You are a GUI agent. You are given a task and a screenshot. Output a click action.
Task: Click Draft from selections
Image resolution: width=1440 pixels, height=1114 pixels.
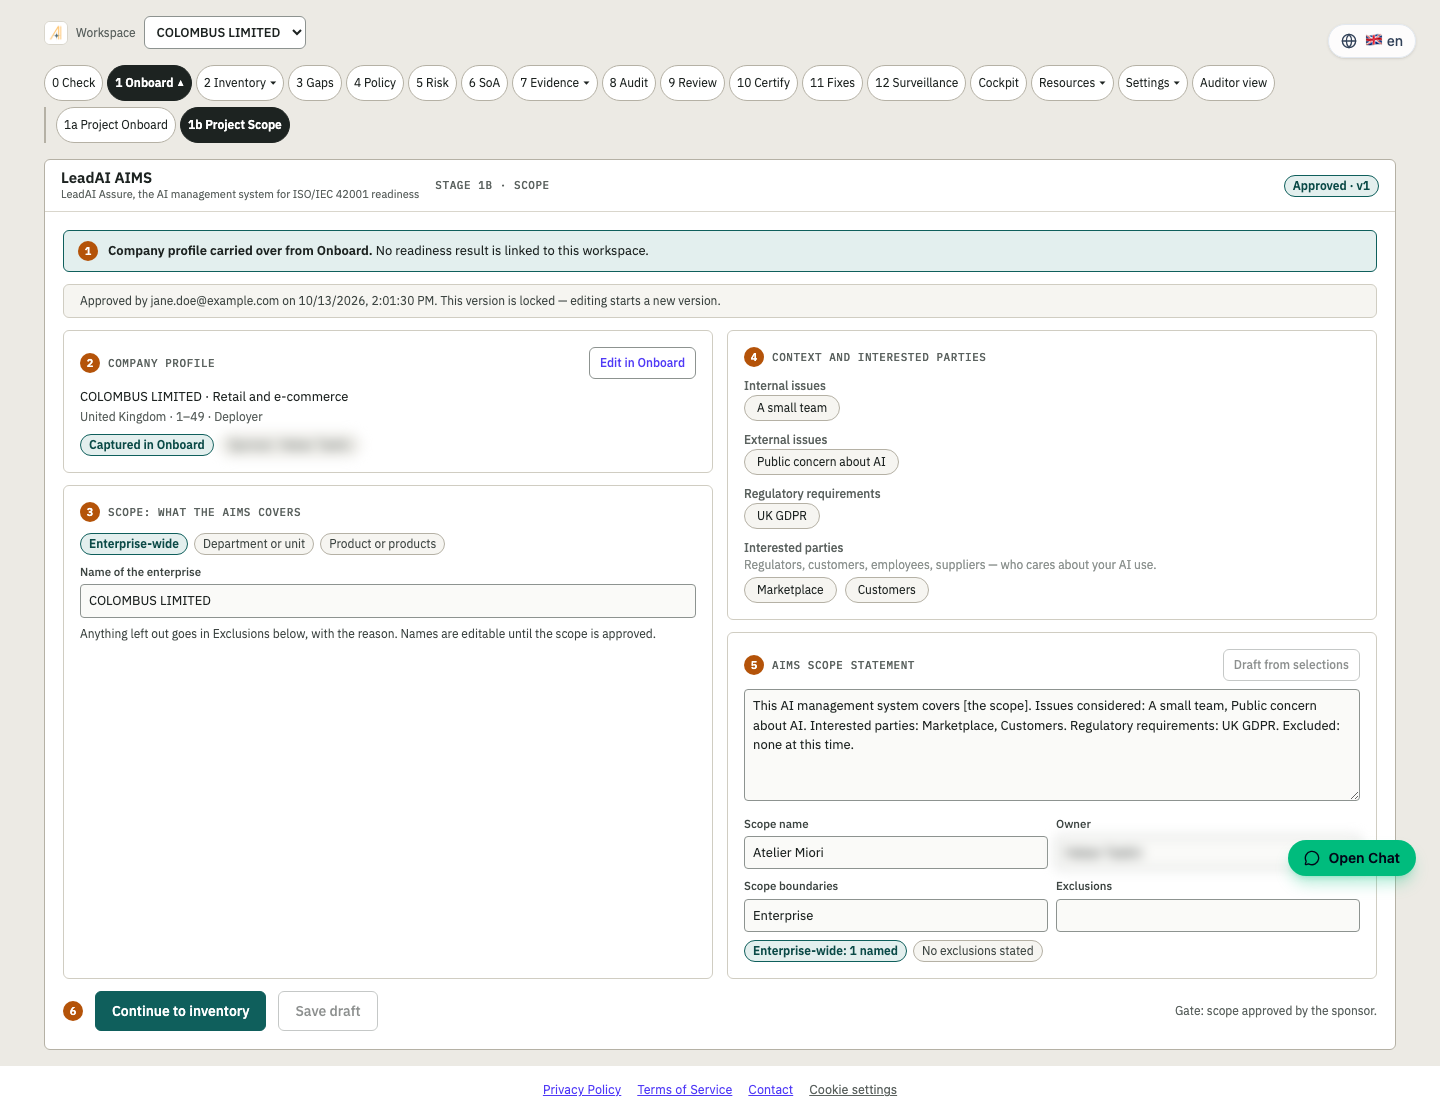[1291, 665]
